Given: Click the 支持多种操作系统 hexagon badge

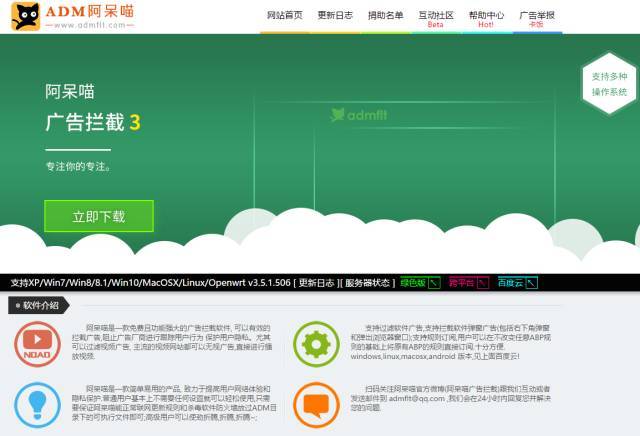Looking at the screenshot, I should pos(609,84).
